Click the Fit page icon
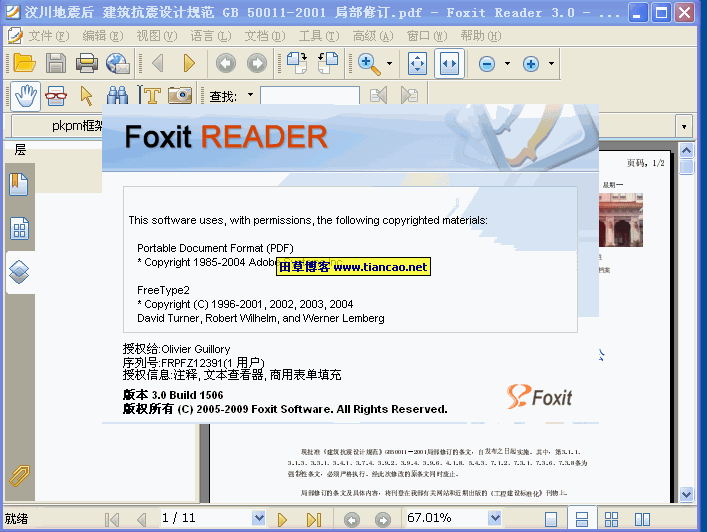The image size is (707, 532). point(417,64)
